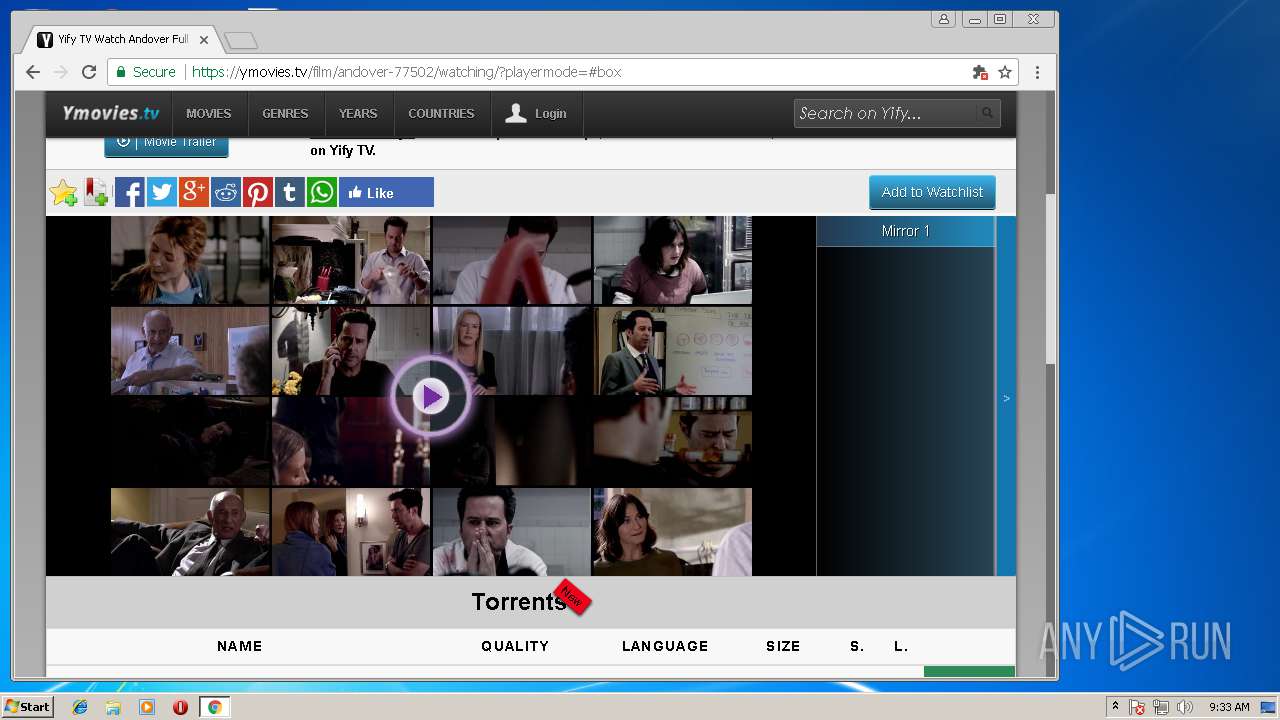
Task: Click the L. column header
Action: (x=901, y=646)
